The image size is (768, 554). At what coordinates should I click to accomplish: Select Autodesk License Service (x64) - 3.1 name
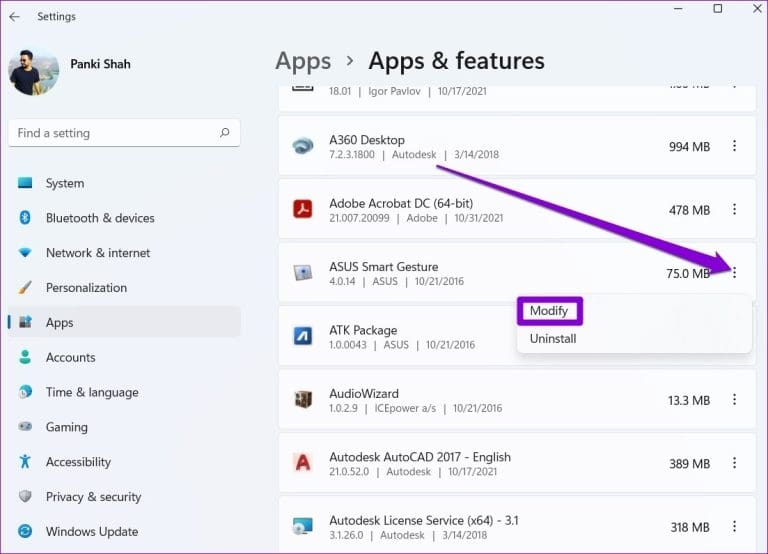point(424,520)
